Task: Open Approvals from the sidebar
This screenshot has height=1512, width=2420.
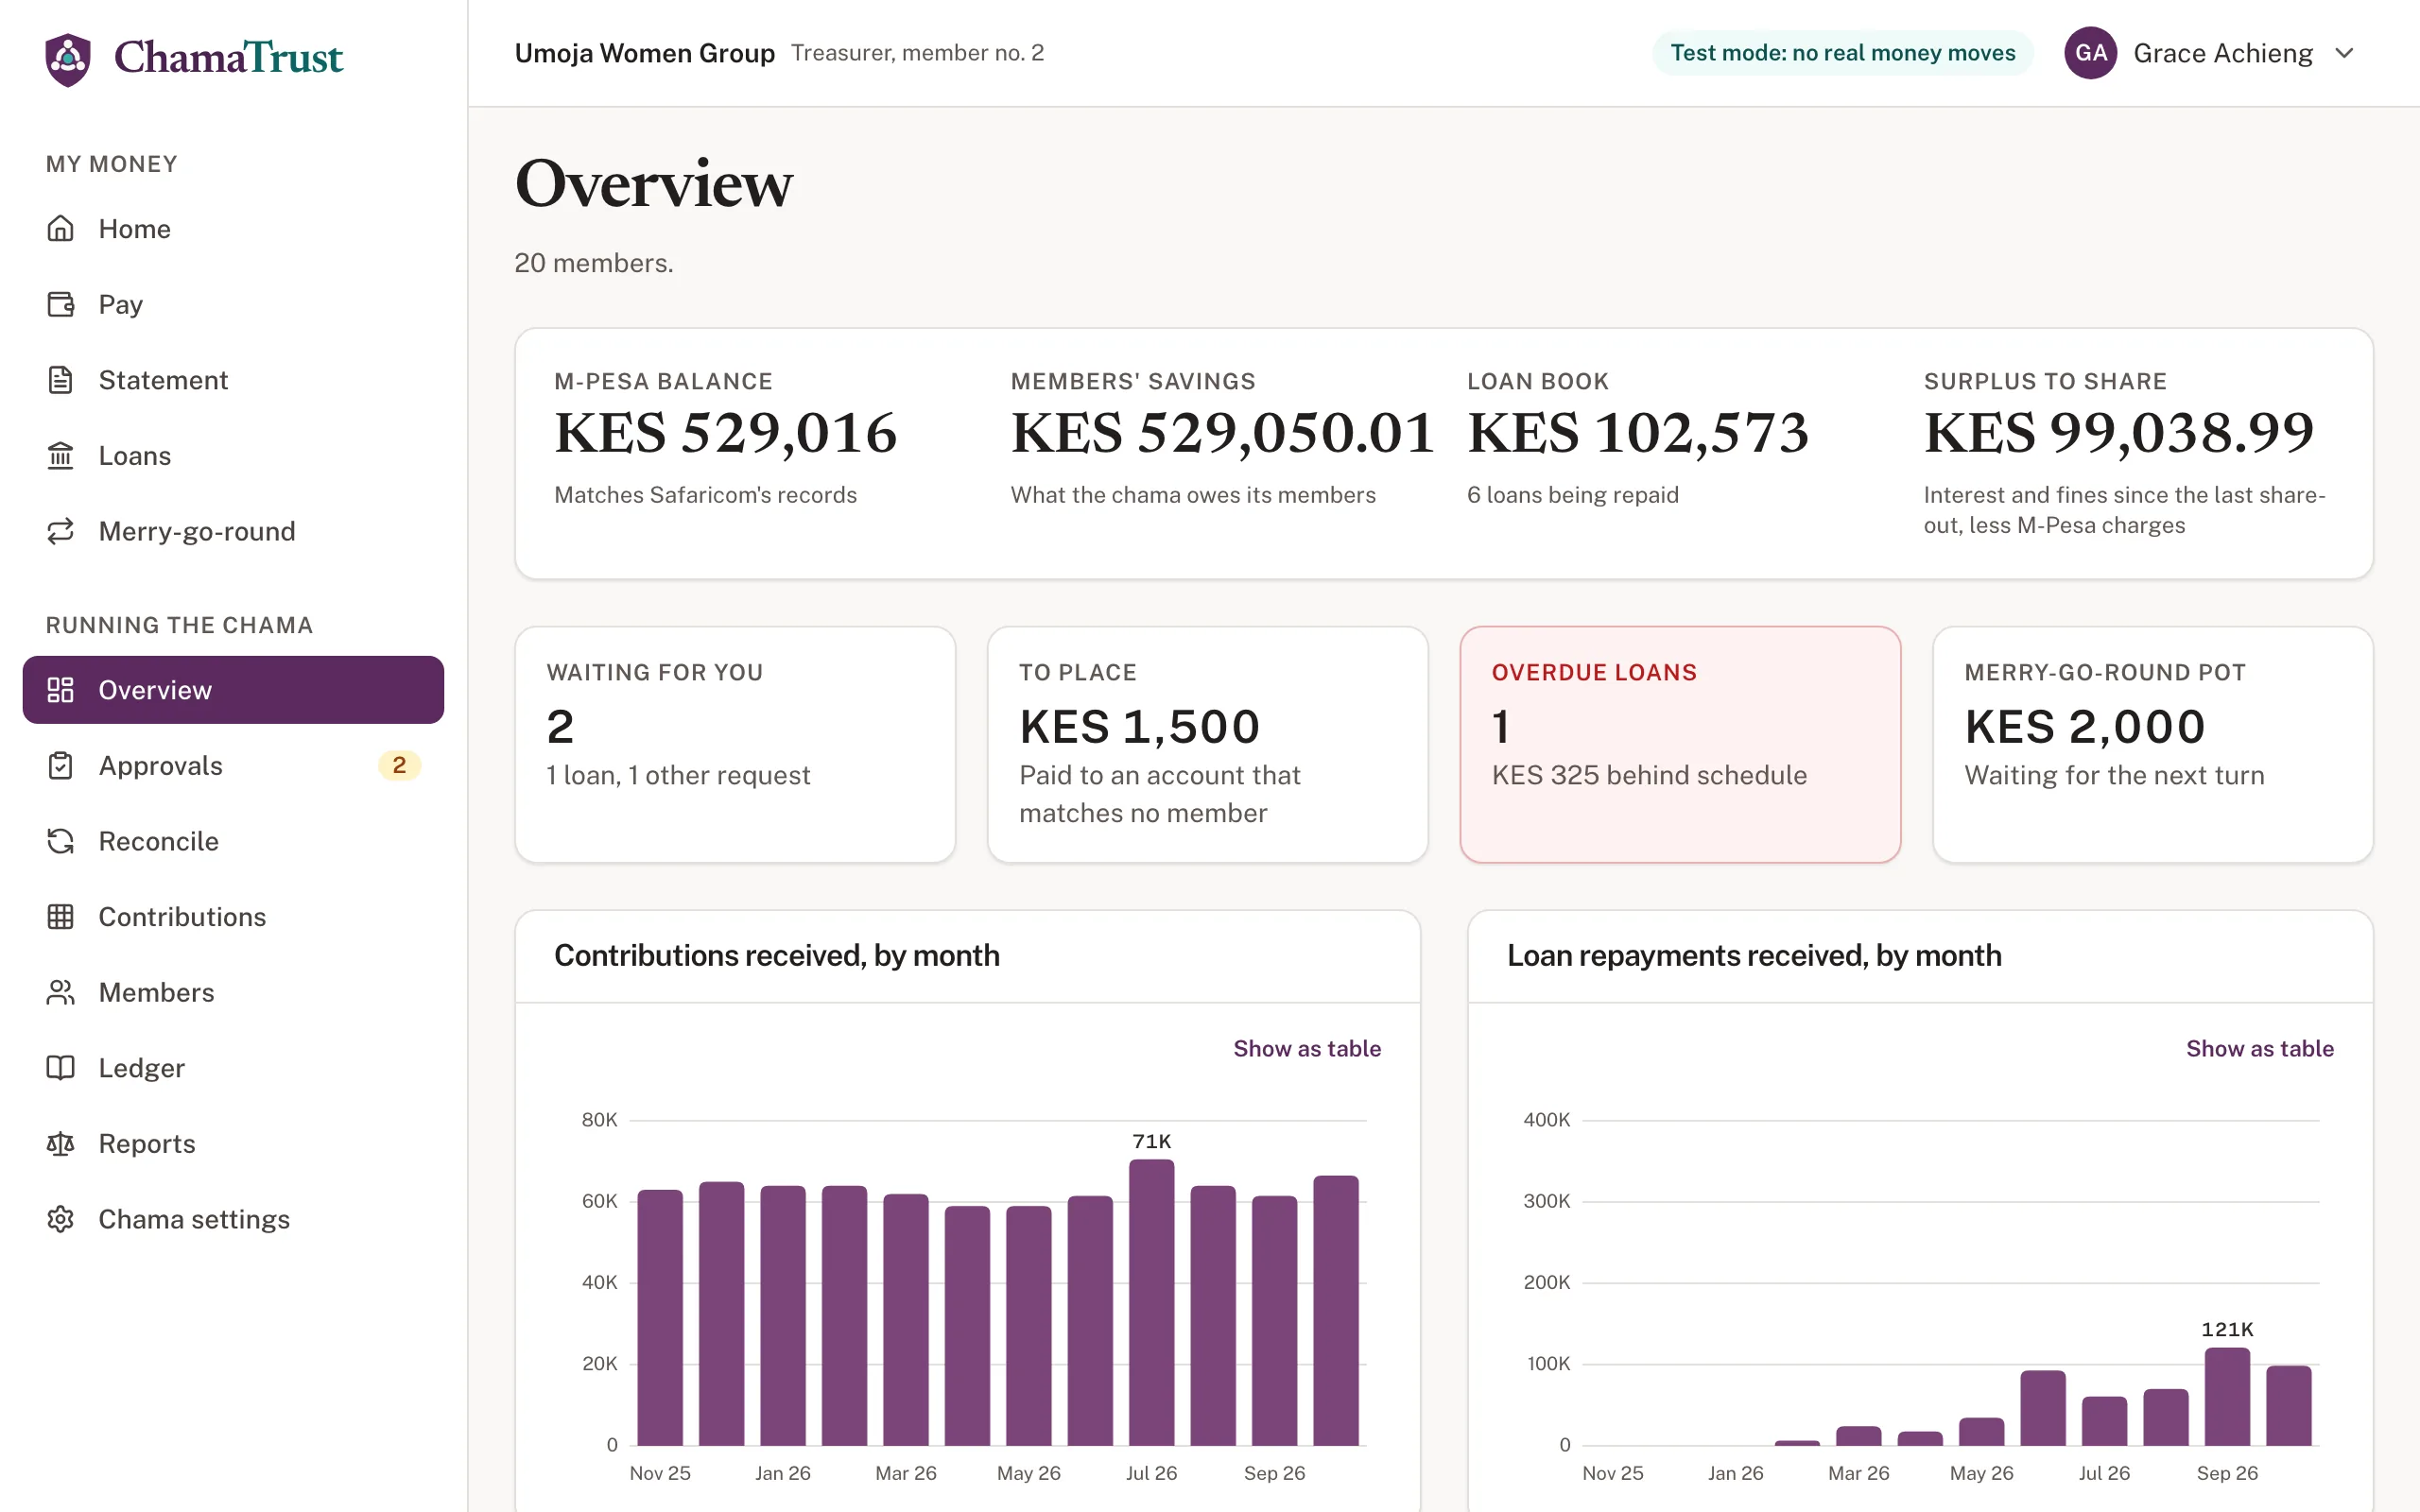Action: click(233, 766)
